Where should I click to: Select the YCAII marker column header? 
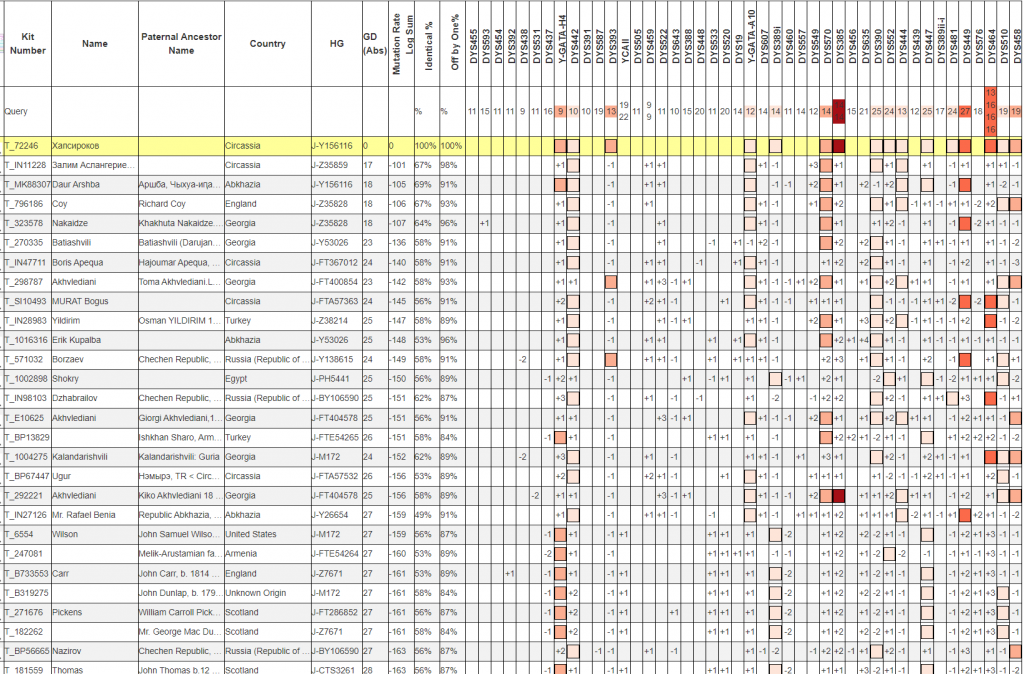624,43
